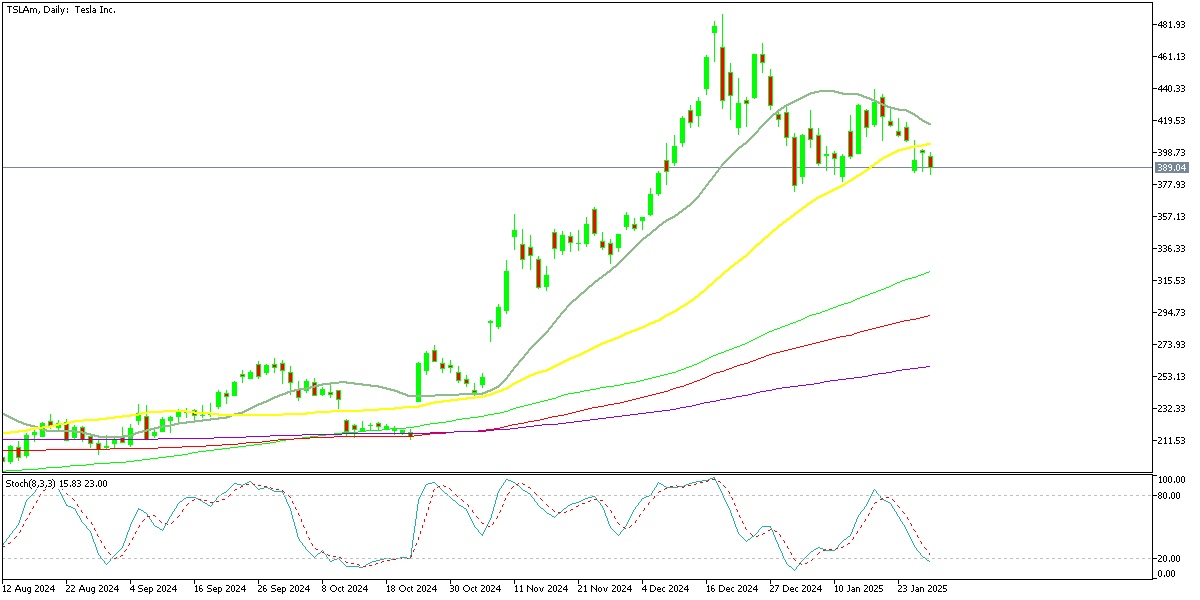Click the current price tag 389.04

(x=1170, y=167)
